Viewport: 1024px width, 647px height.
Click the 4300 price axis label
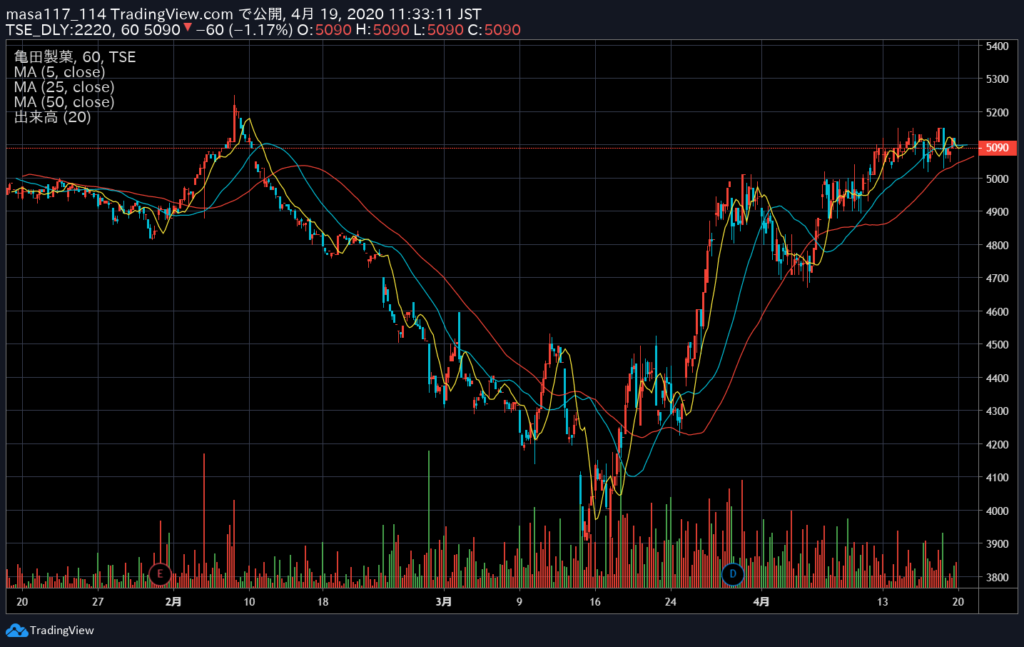(997, 411)
